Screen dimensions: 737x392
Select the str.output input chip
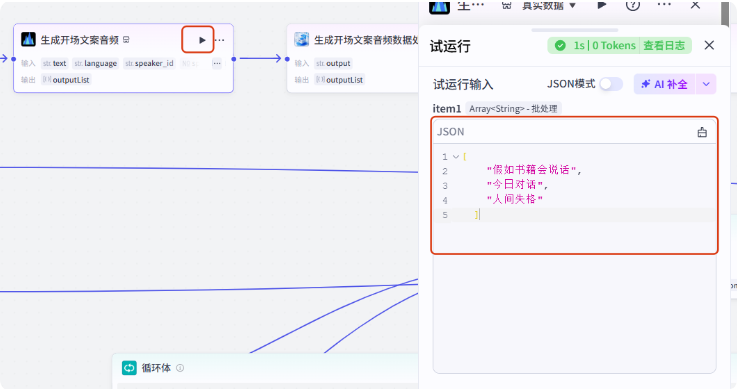pos(333,63)
